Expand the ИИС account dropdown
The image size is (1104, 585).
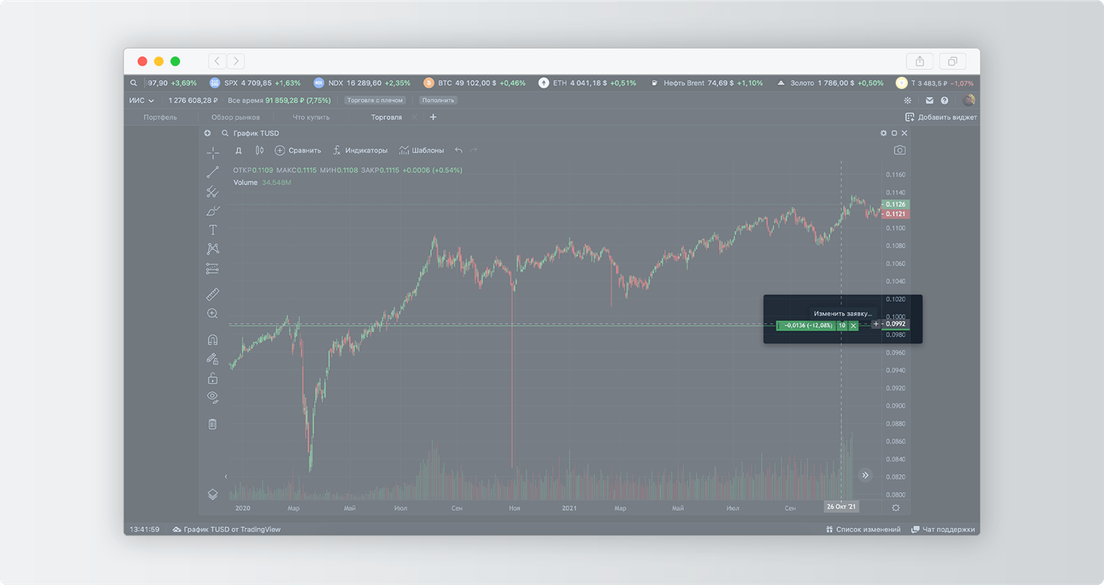pyautogui.click(x=142, y=100)
